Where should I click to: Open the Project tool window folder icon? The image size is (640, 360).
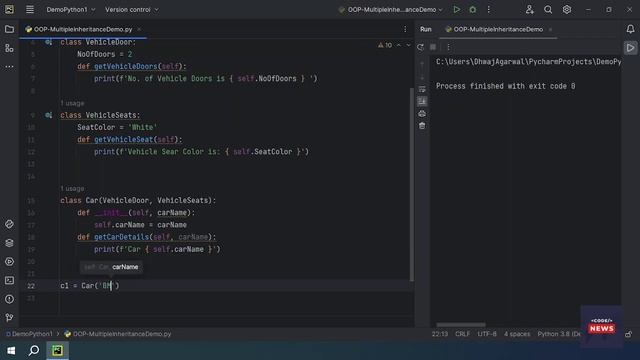pos(9,29)
